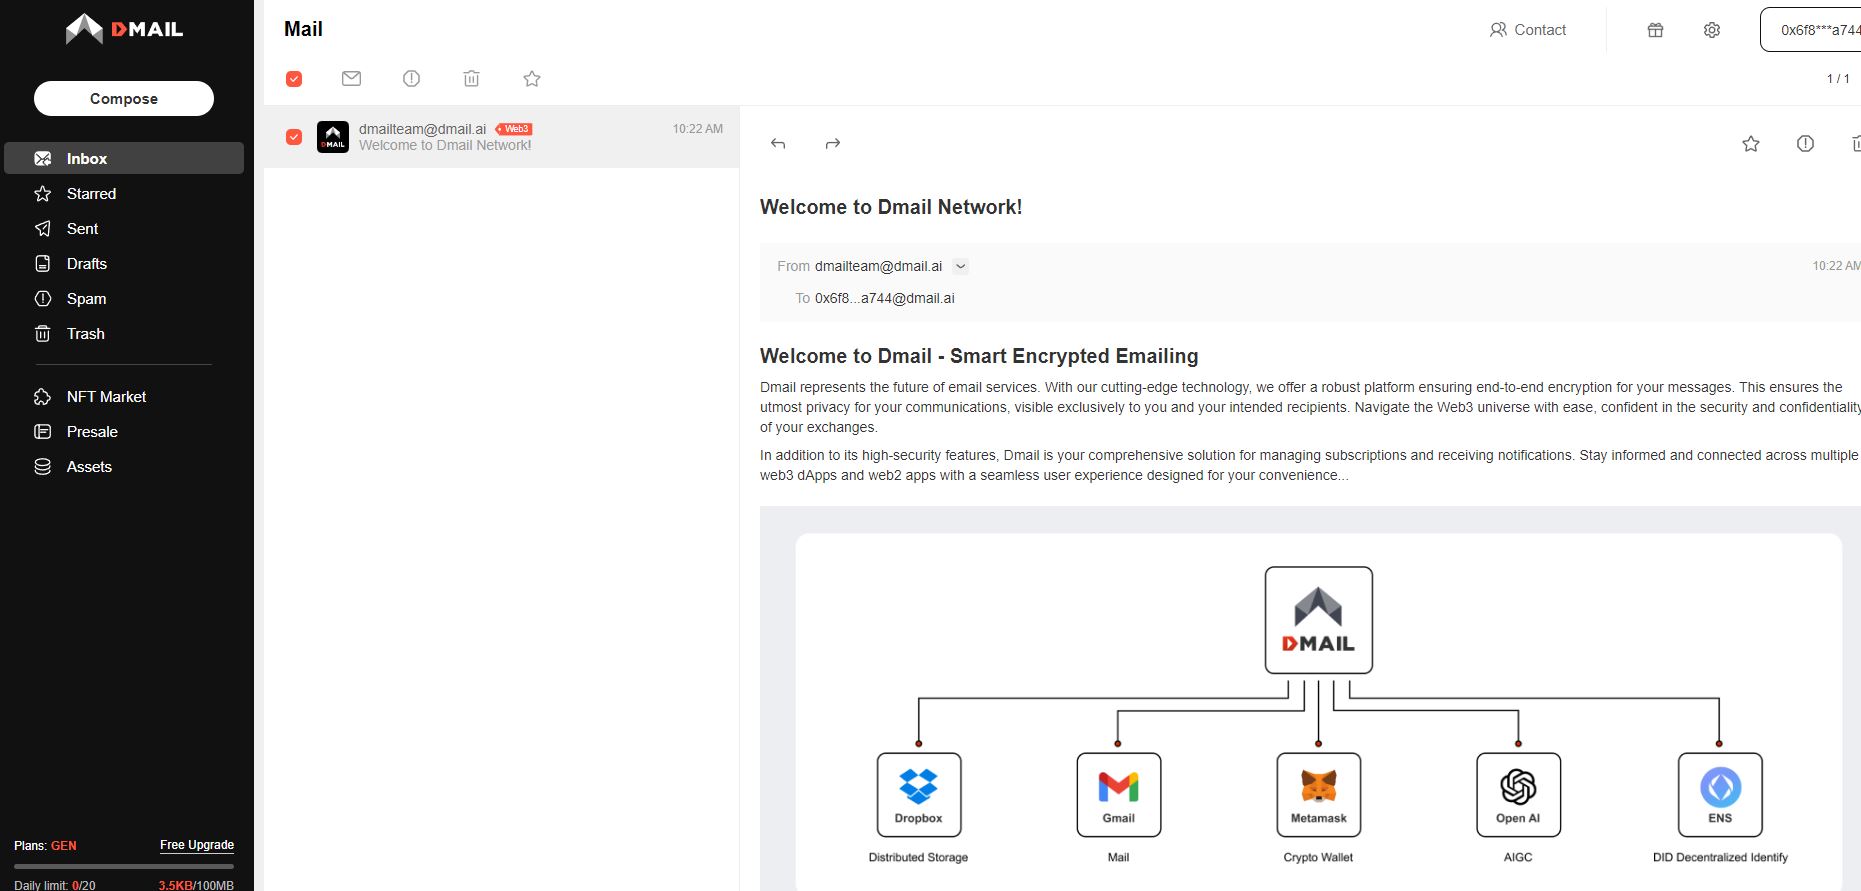Screen dimensions: 1861x891
Task: Mark selected mail as read envelope icon
Action: point(351,78)
